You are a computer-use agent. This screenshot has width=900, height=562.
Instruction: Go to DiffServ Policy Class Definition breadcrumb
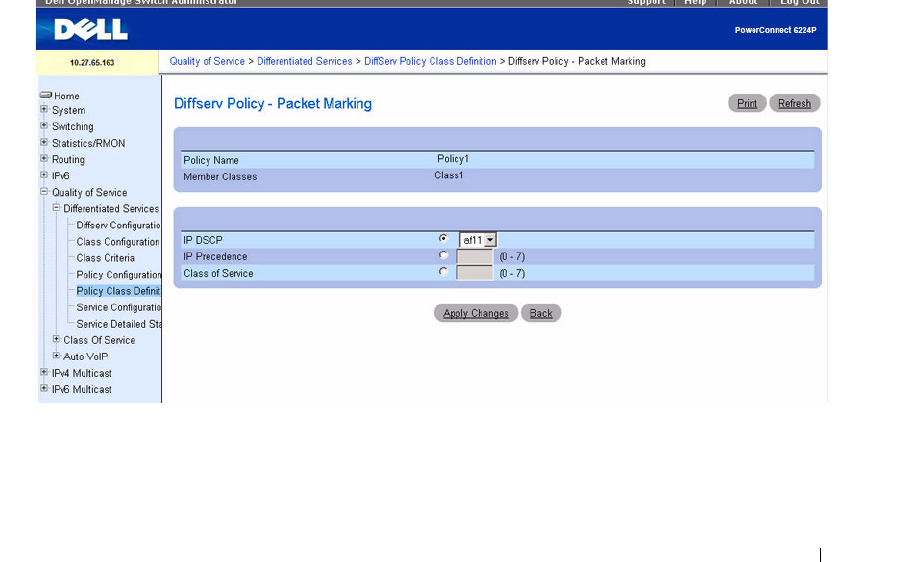(x=430, y=61)
